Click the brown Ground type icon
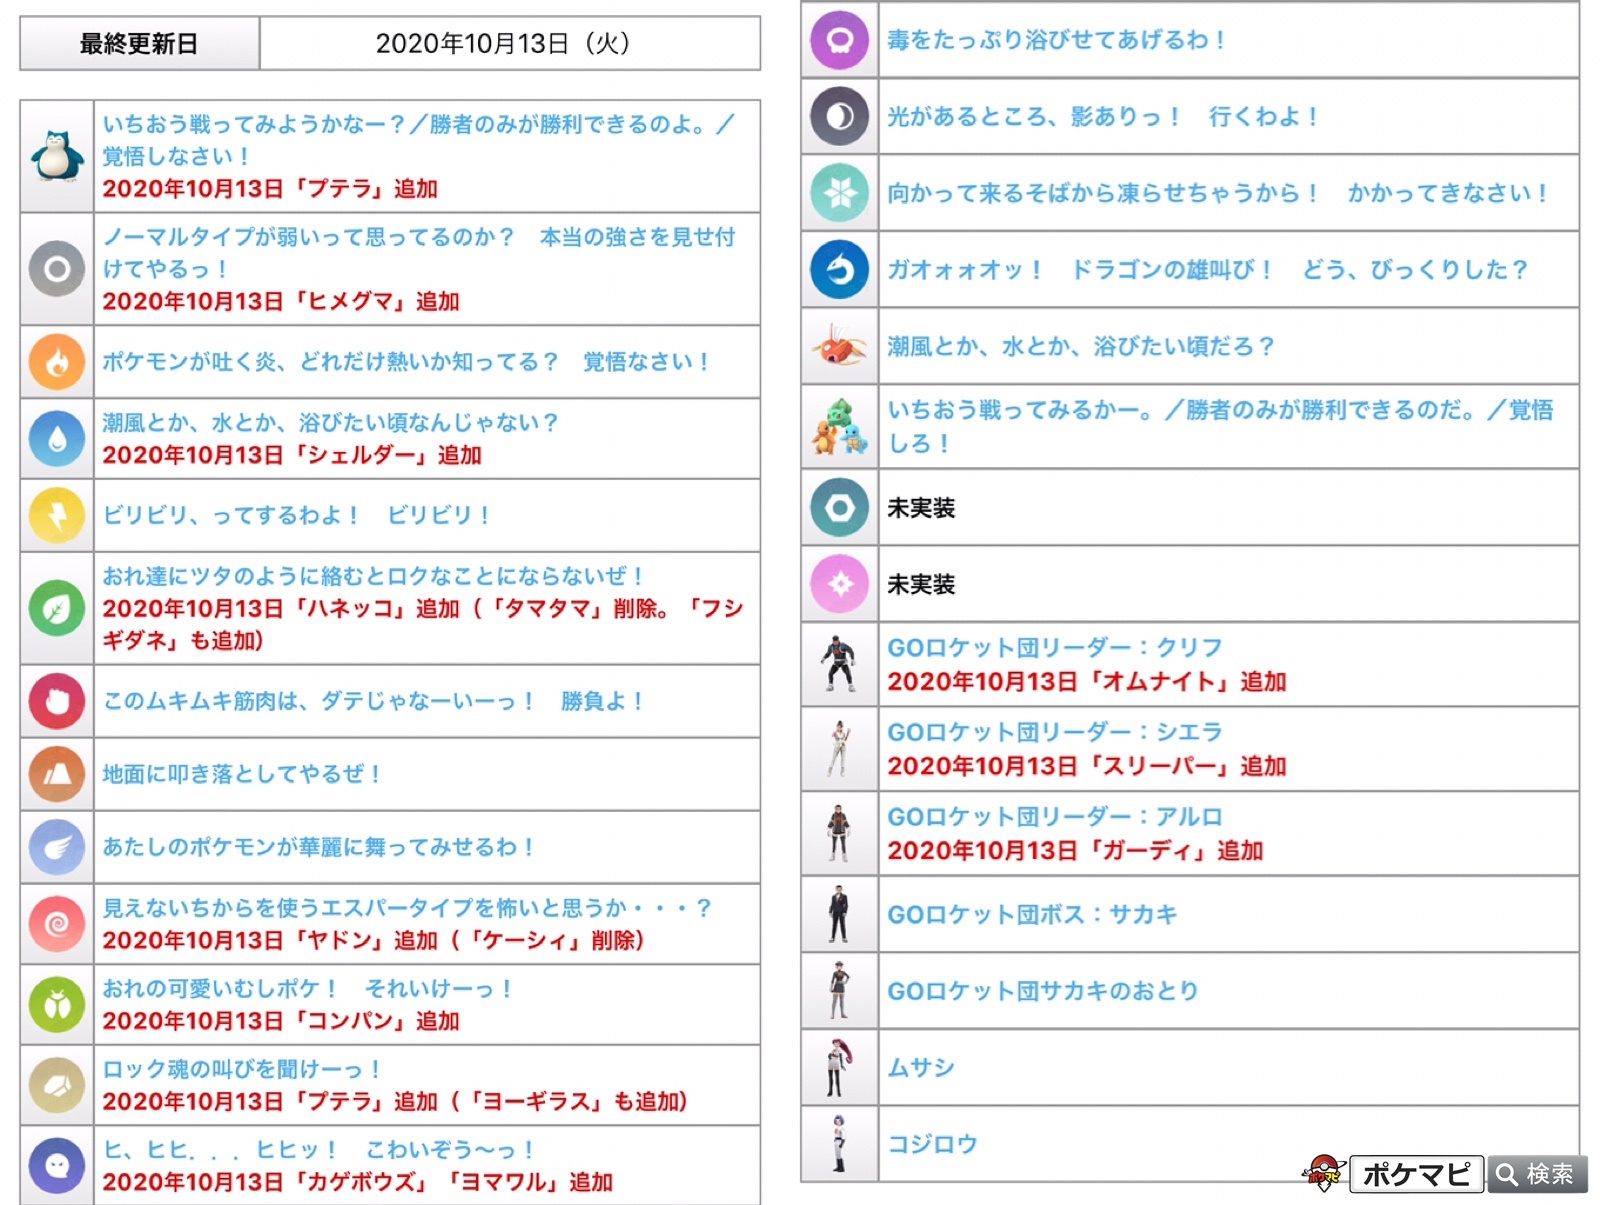This screenshot has height=1205, width=1600. (57, 774)
